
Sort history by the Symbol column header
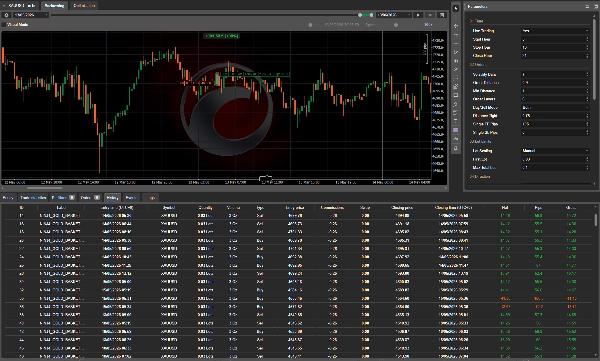tap(169, 207)
